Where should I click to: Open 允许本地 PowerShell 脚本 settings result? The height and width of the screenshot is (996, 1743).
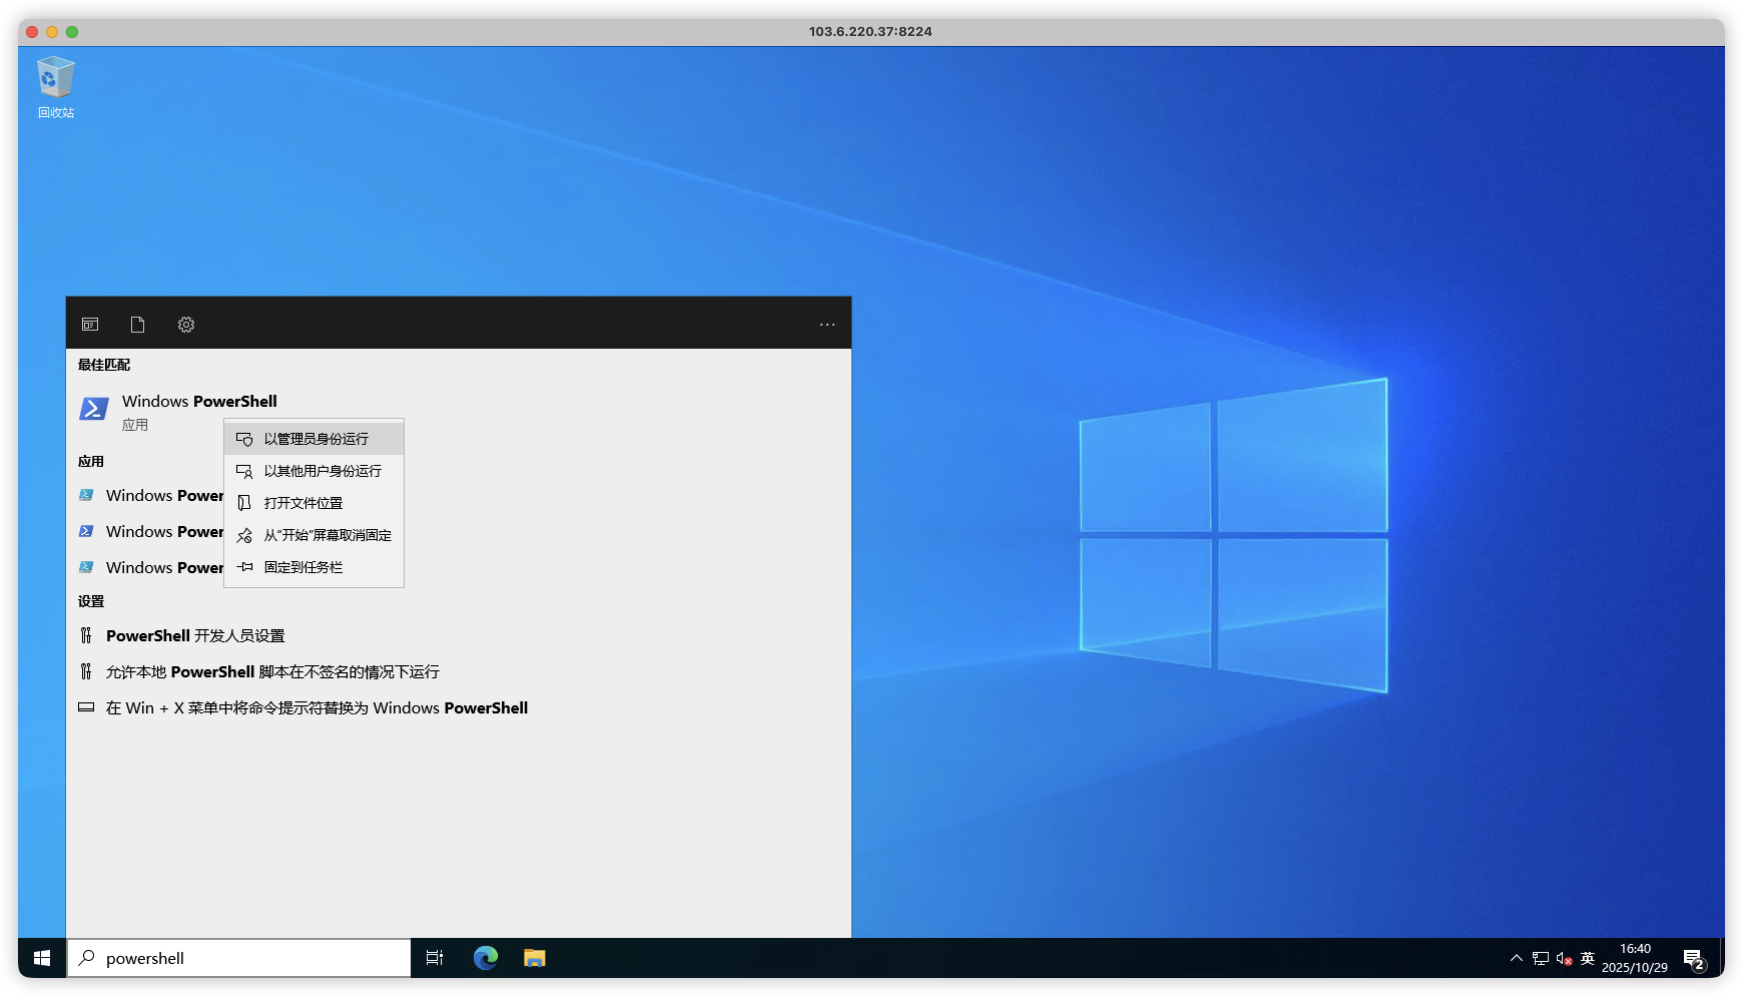pos(272,672)
